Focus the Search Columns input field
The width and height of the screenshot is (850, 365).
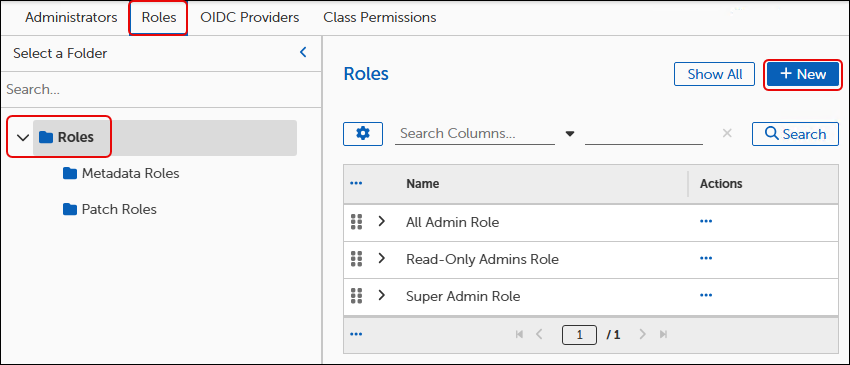[x=475, y=133]
